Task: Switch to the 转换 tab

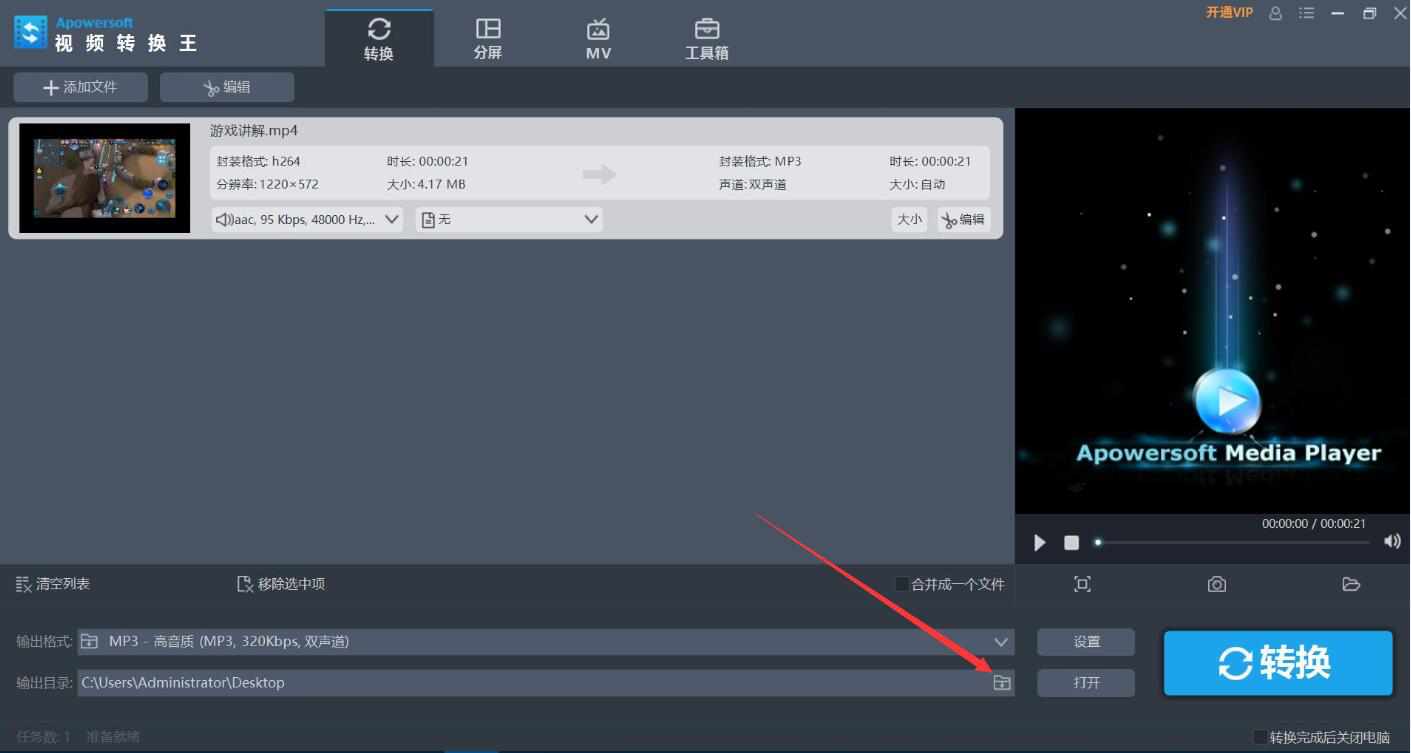Action: pyautogui.click(x=379, y=39)
